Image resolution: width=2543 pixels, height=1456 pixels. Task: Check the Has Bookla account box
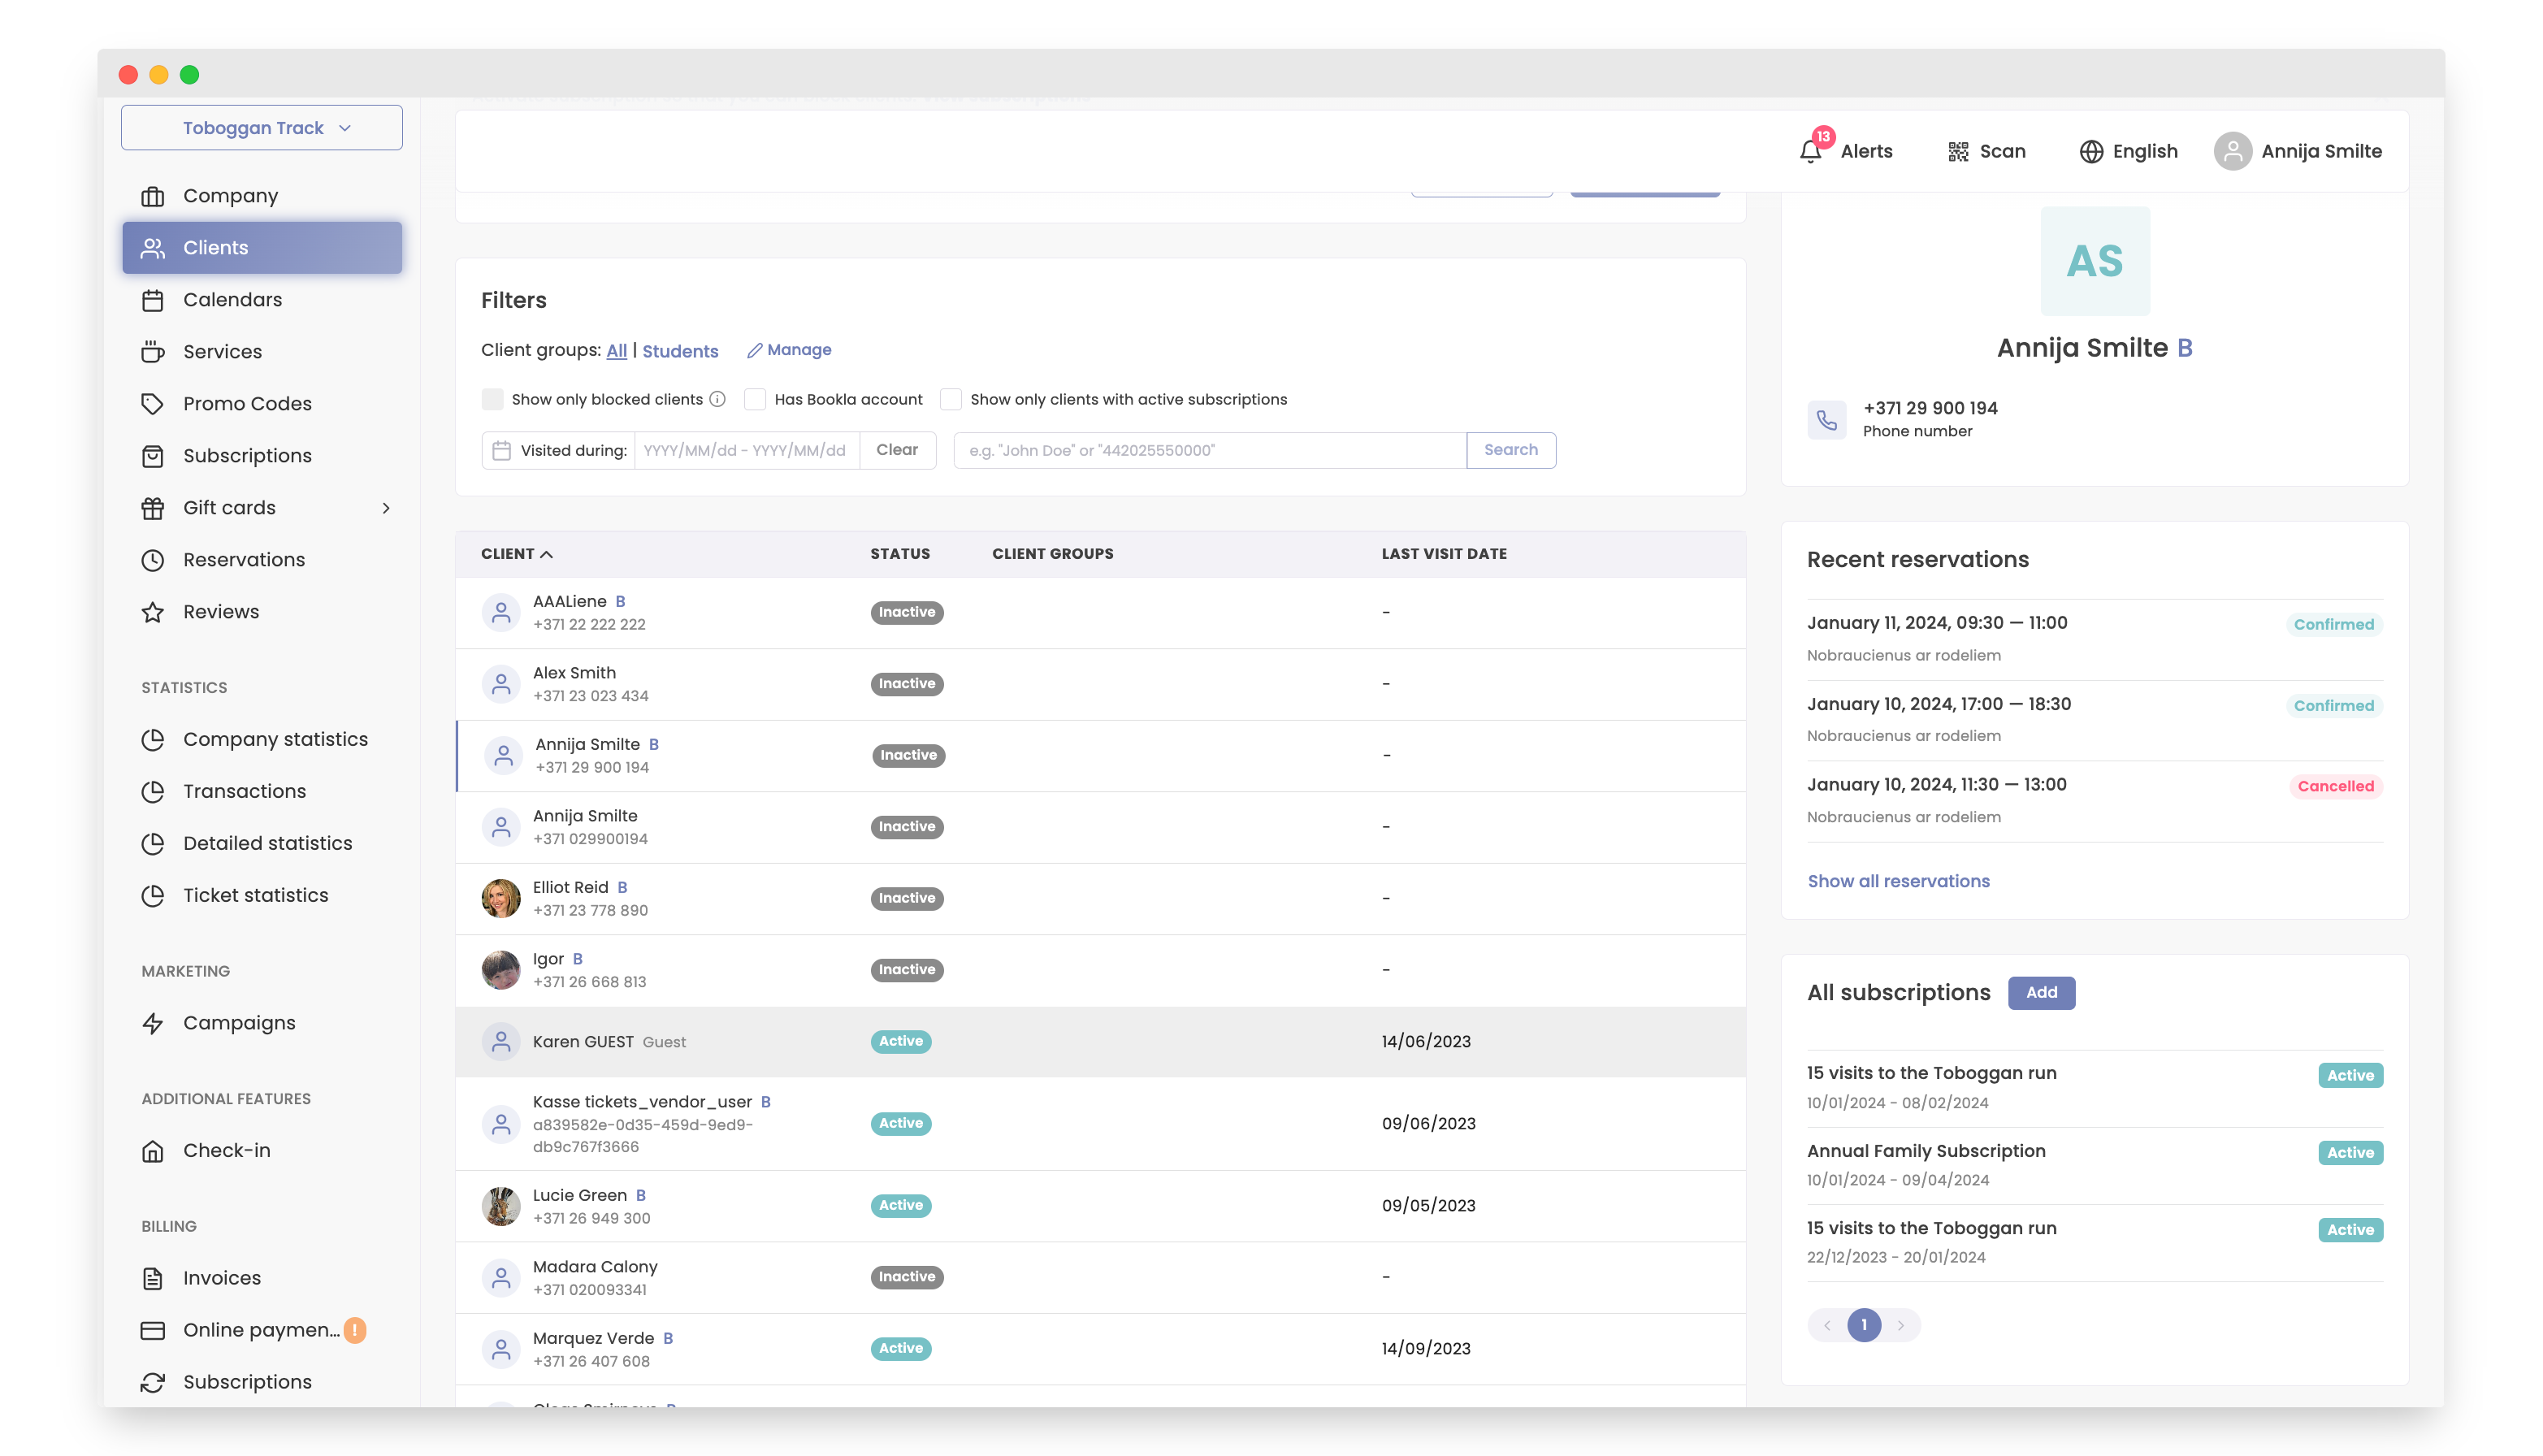pos(755,399)
